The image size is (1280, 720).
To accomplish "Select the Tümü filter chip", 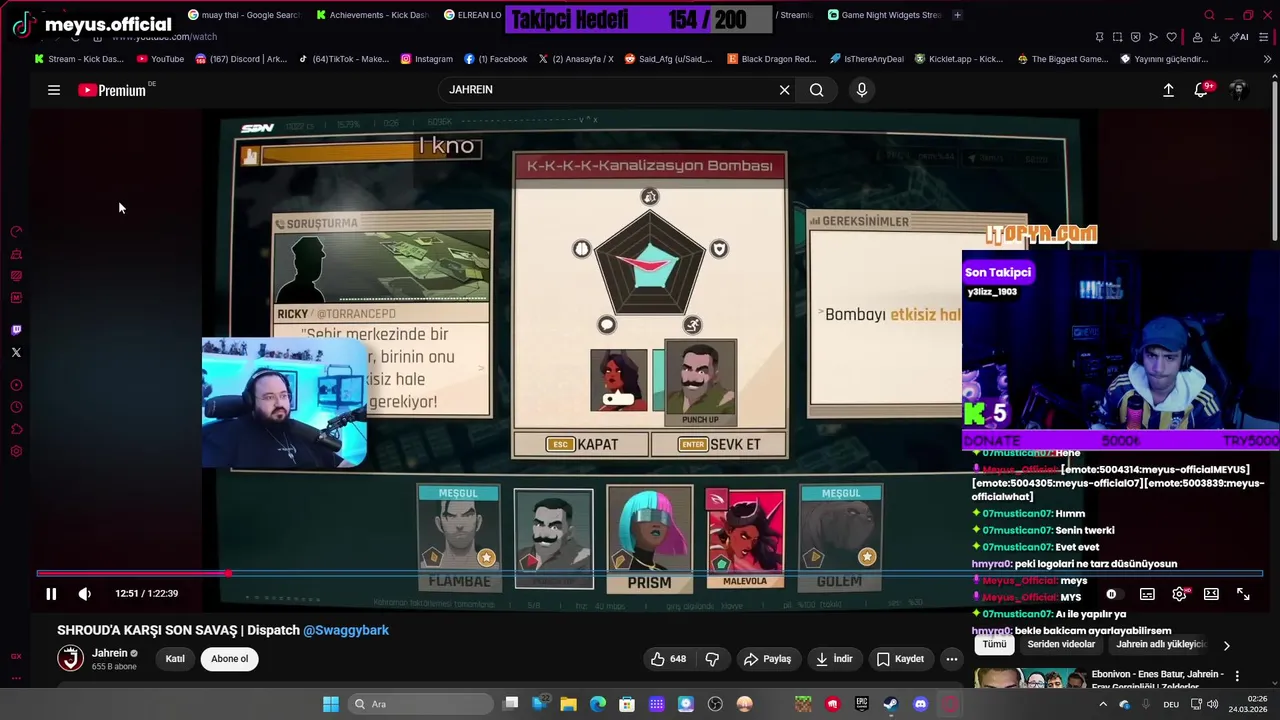I will click(994, 645).
